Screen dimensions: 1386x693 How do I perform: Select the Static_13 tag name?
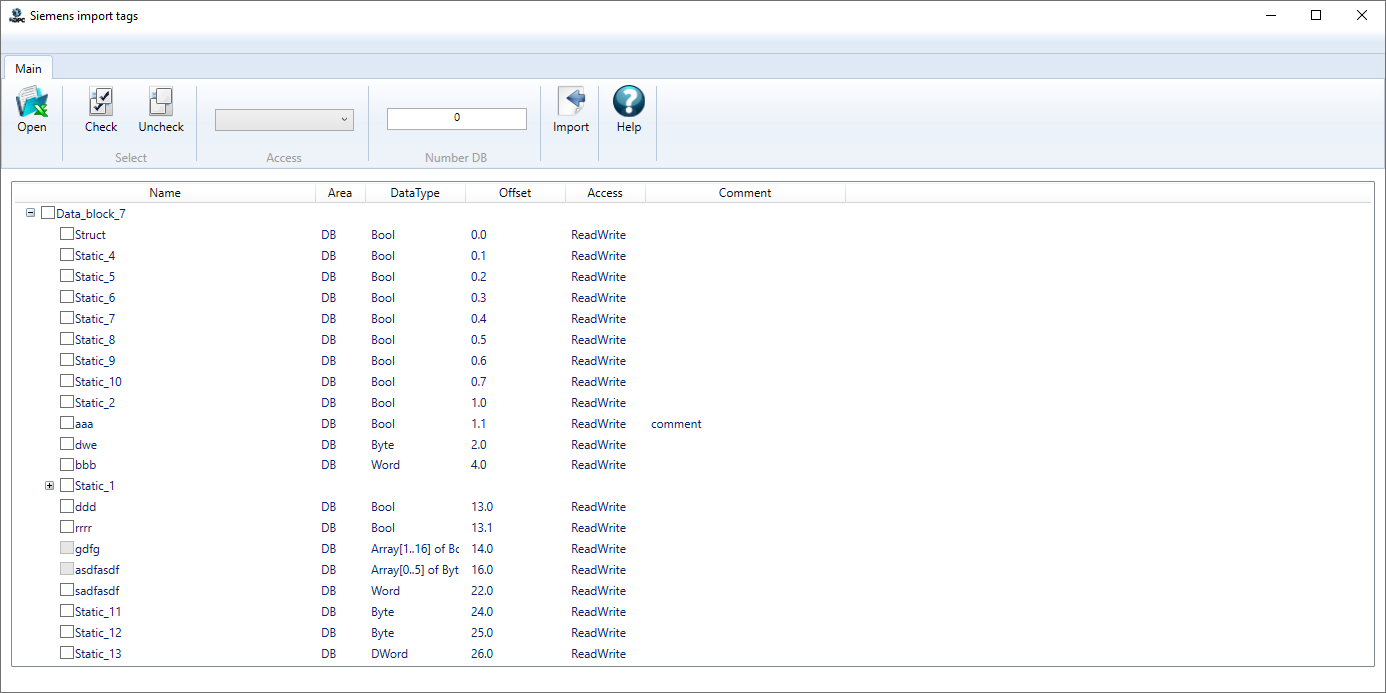[98, 654]
